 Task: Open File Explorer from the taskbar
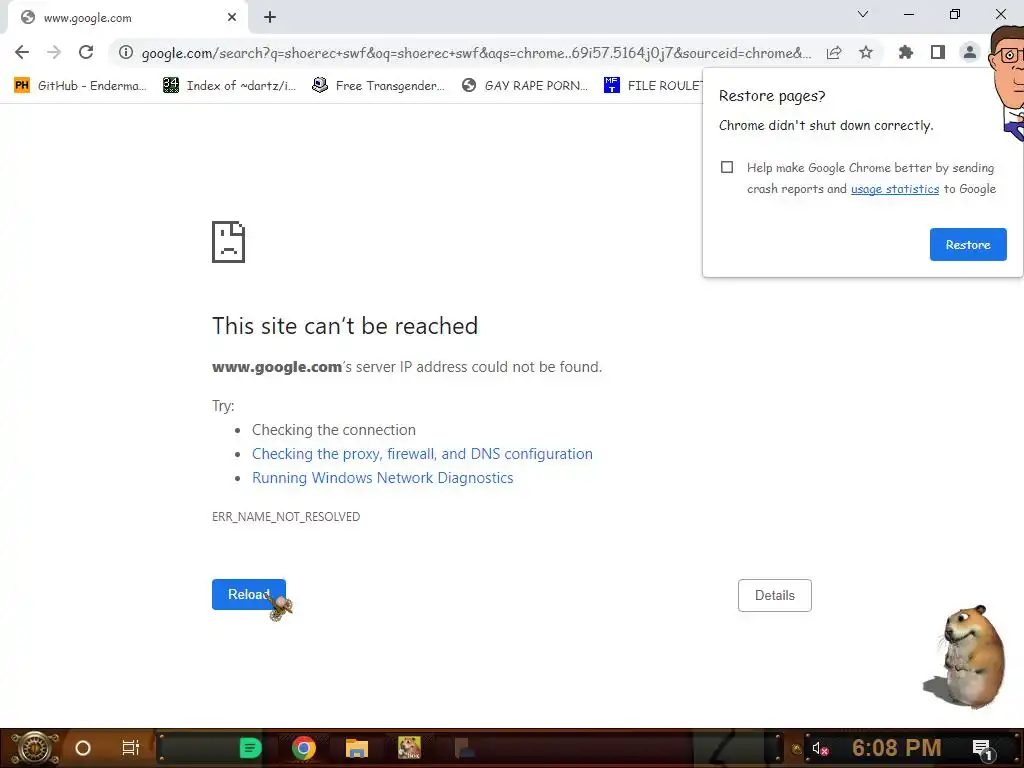pyautogui.click(x=357, y=748)
